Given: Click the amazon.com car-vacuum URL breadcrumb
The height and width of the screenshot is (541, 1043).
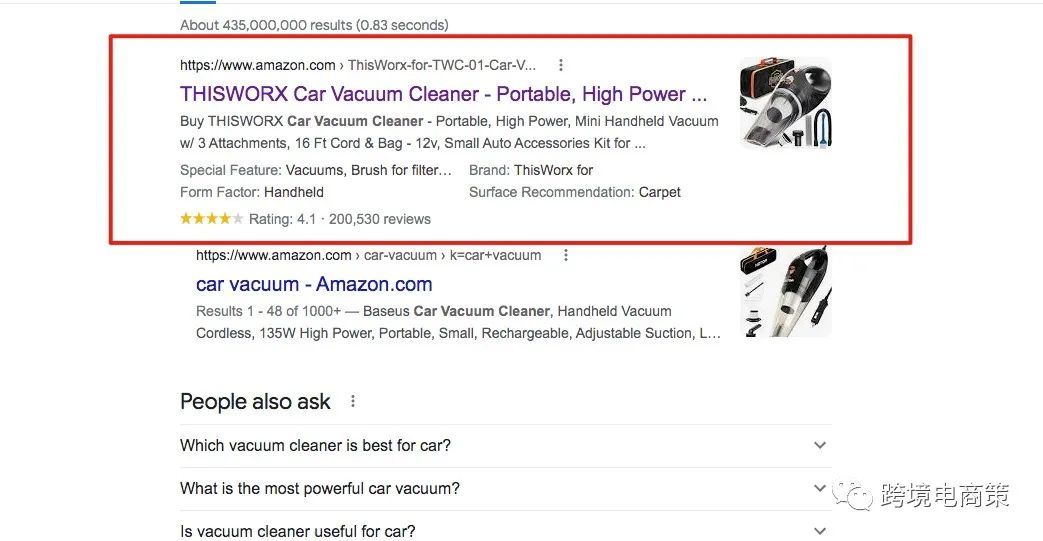Looking at the screenshot, I should point(369,255).
